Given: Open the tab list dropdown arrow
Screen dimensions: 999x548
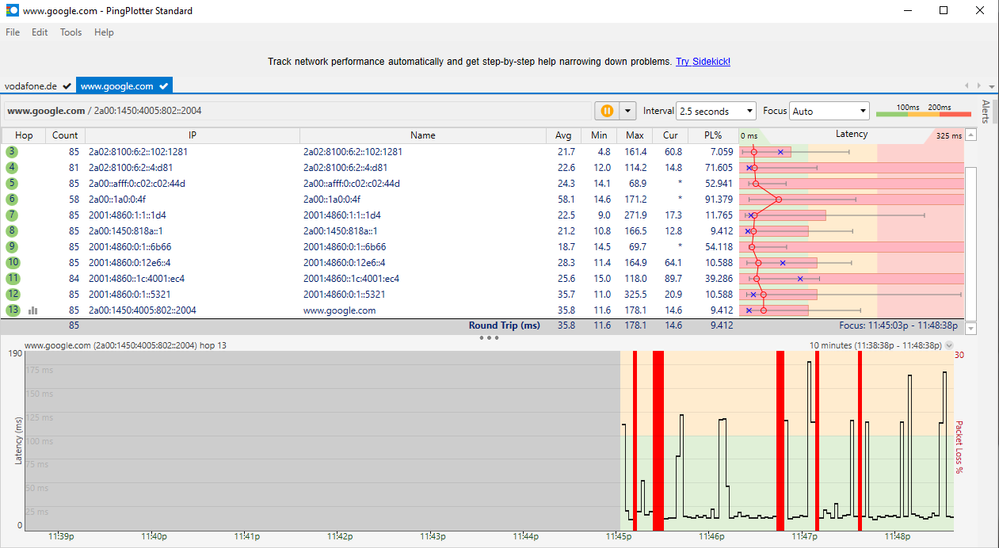Looking at the screenshot, I should coord(991,86).
